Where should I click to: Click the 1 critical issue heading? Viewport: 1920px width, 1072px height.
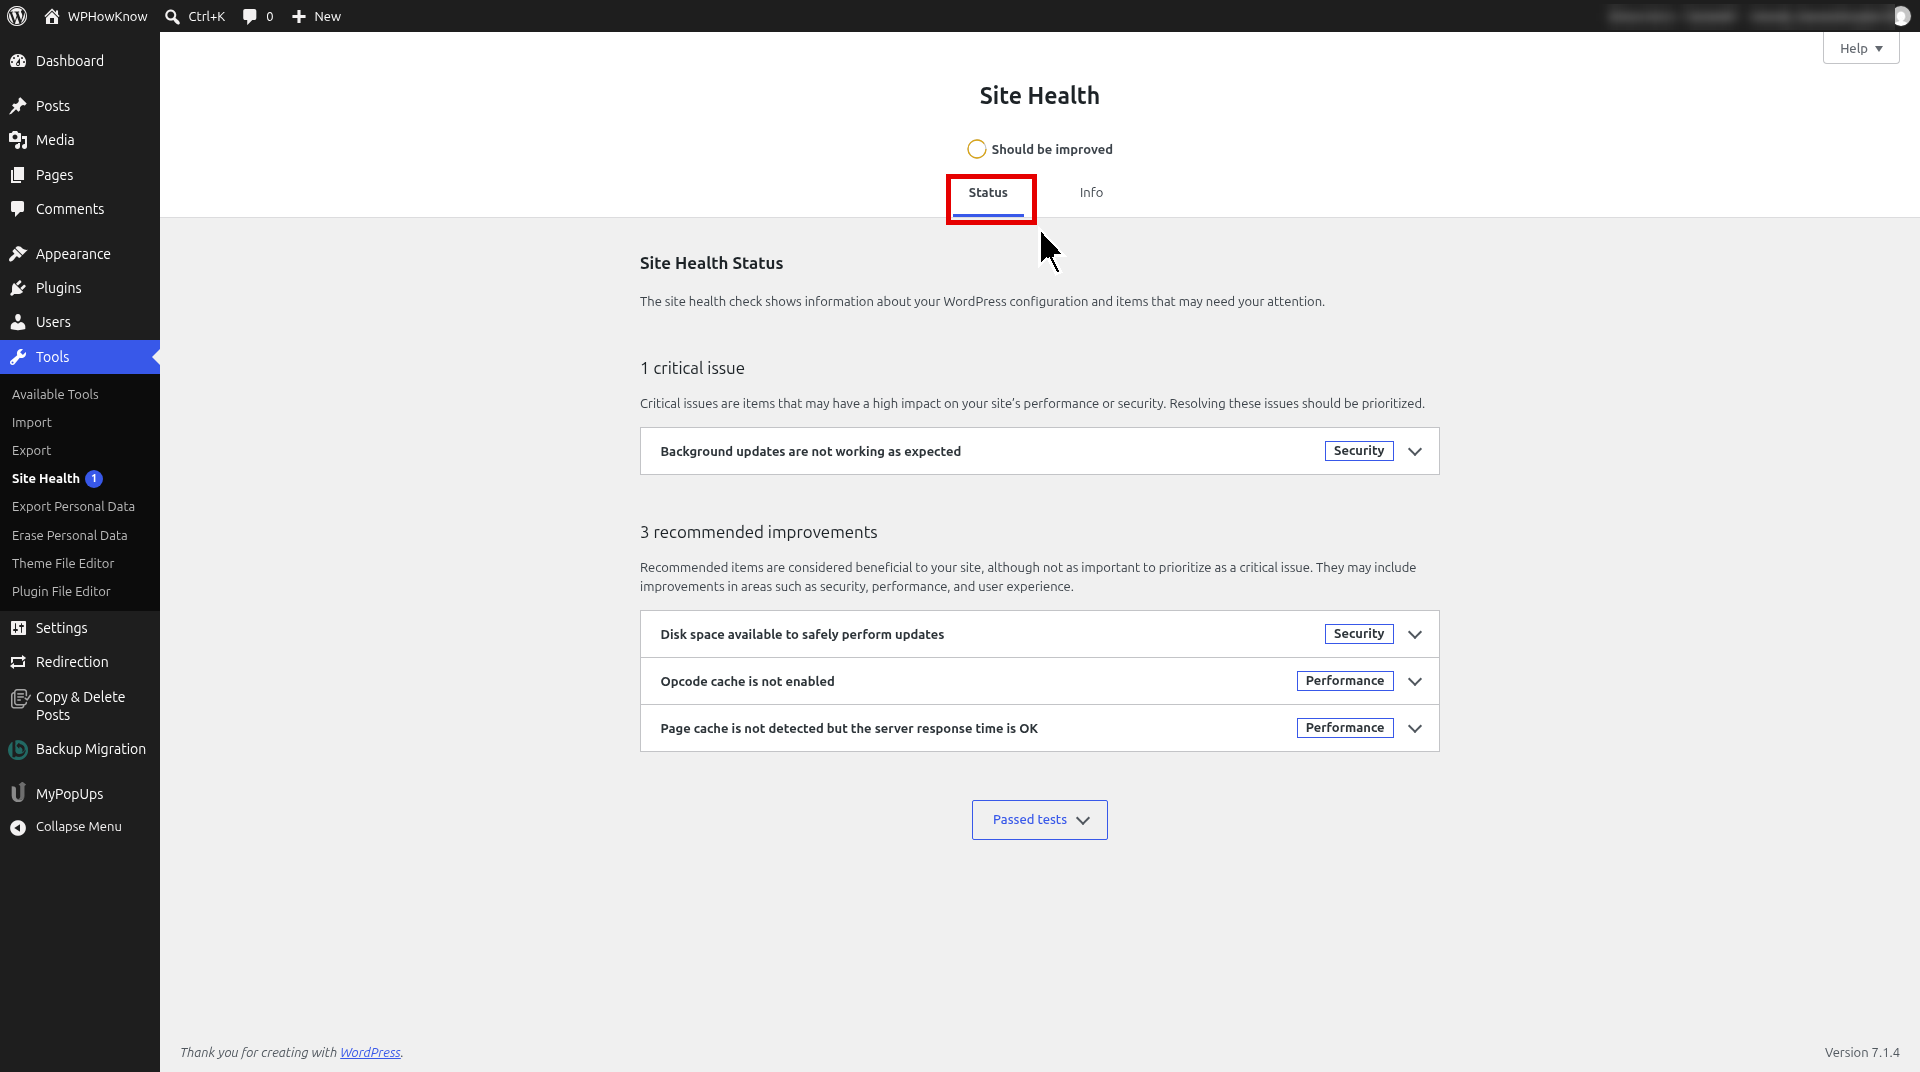[692, 368]
